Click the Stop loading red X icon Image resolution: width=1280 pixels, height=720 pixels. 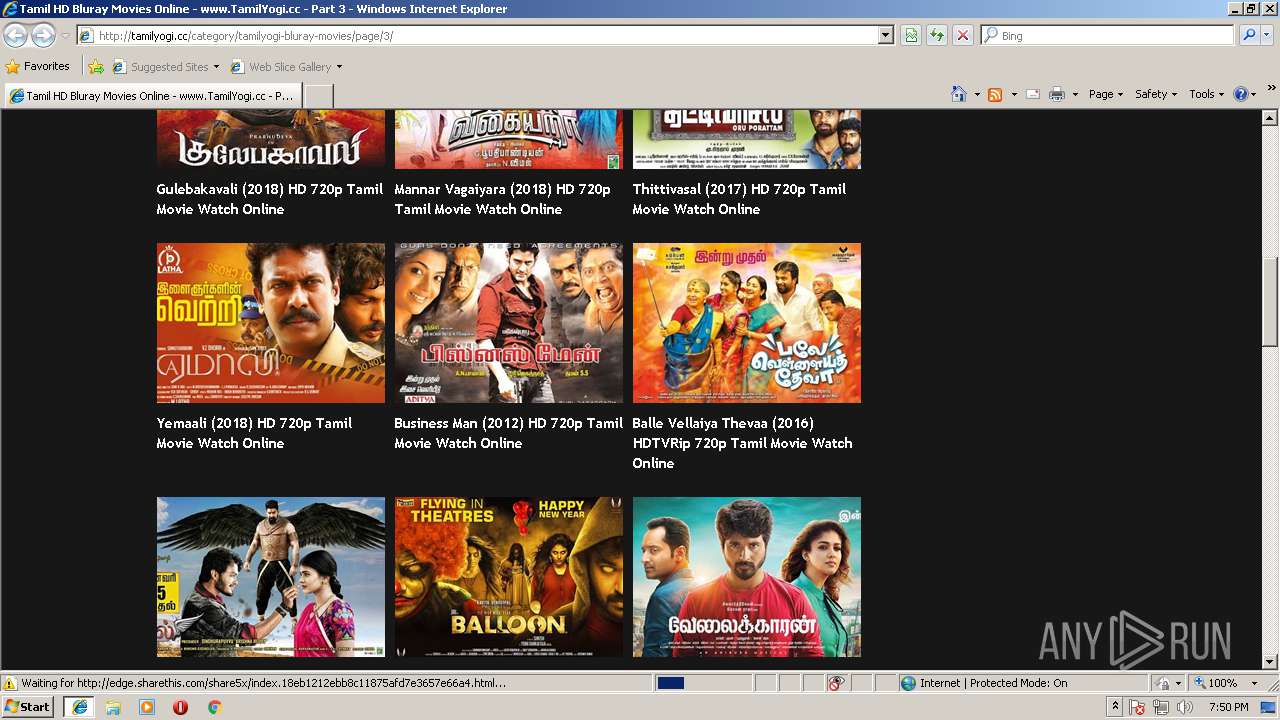point(962,35)
